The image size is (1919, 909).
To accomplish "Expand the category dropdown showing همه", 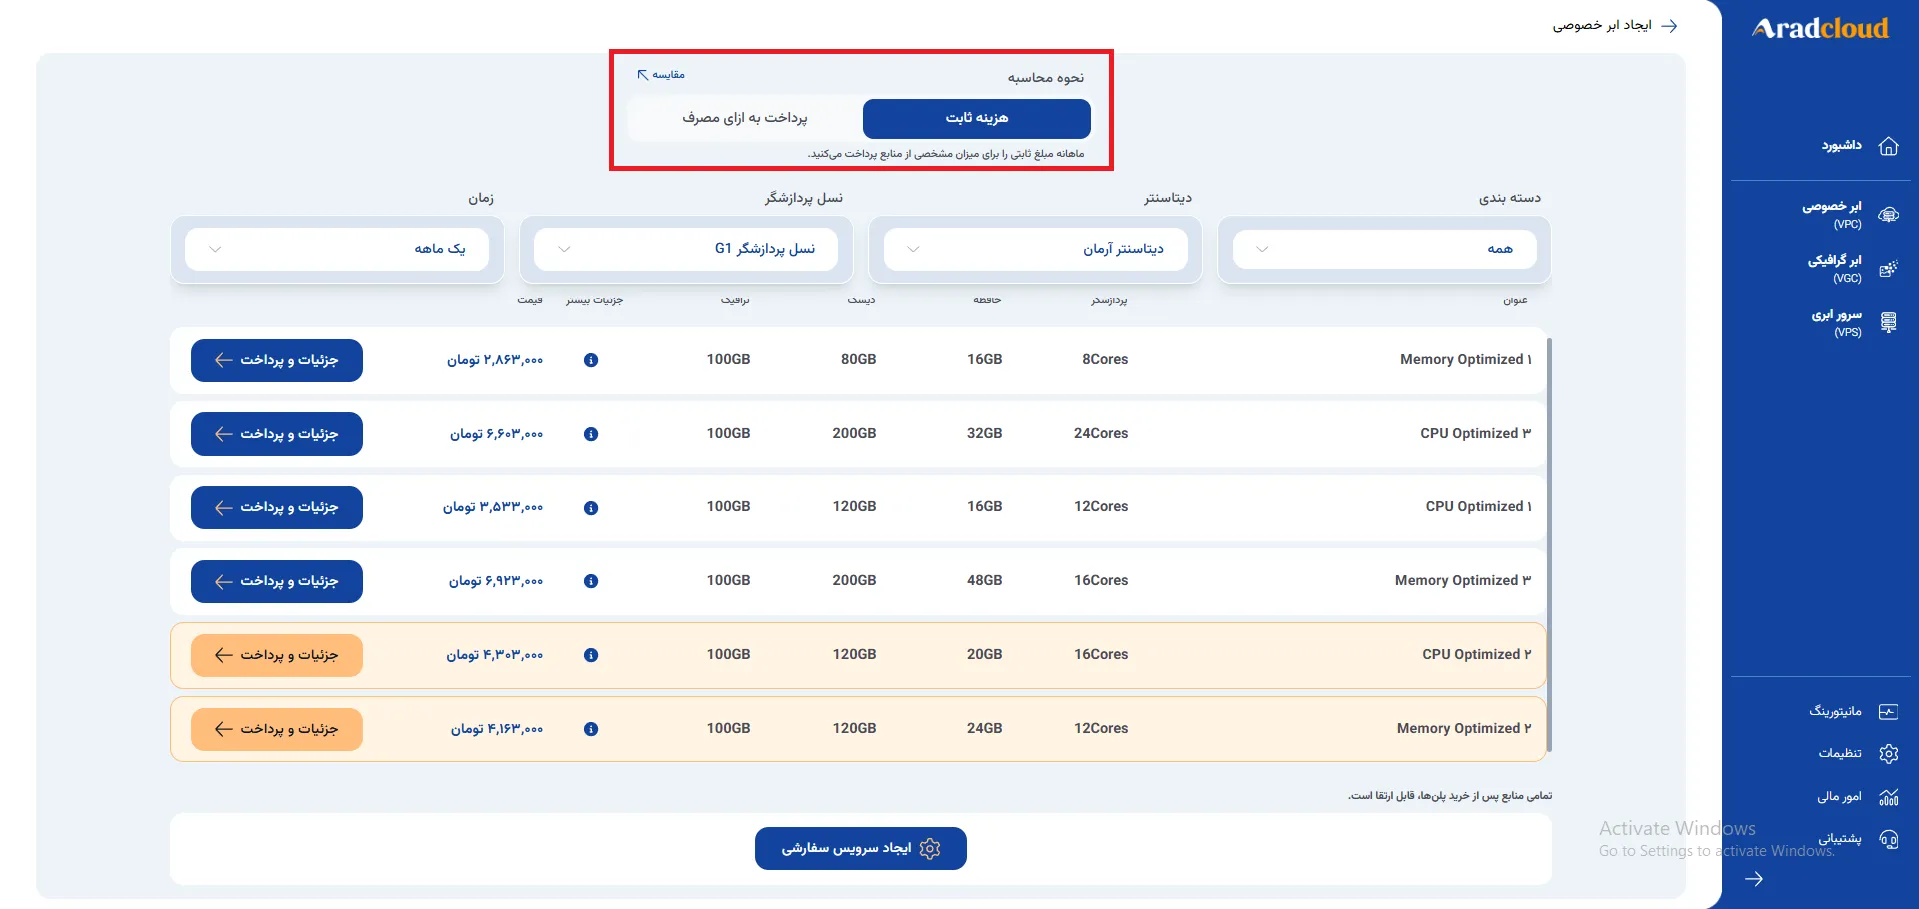I will click(x=1384, y=249).
